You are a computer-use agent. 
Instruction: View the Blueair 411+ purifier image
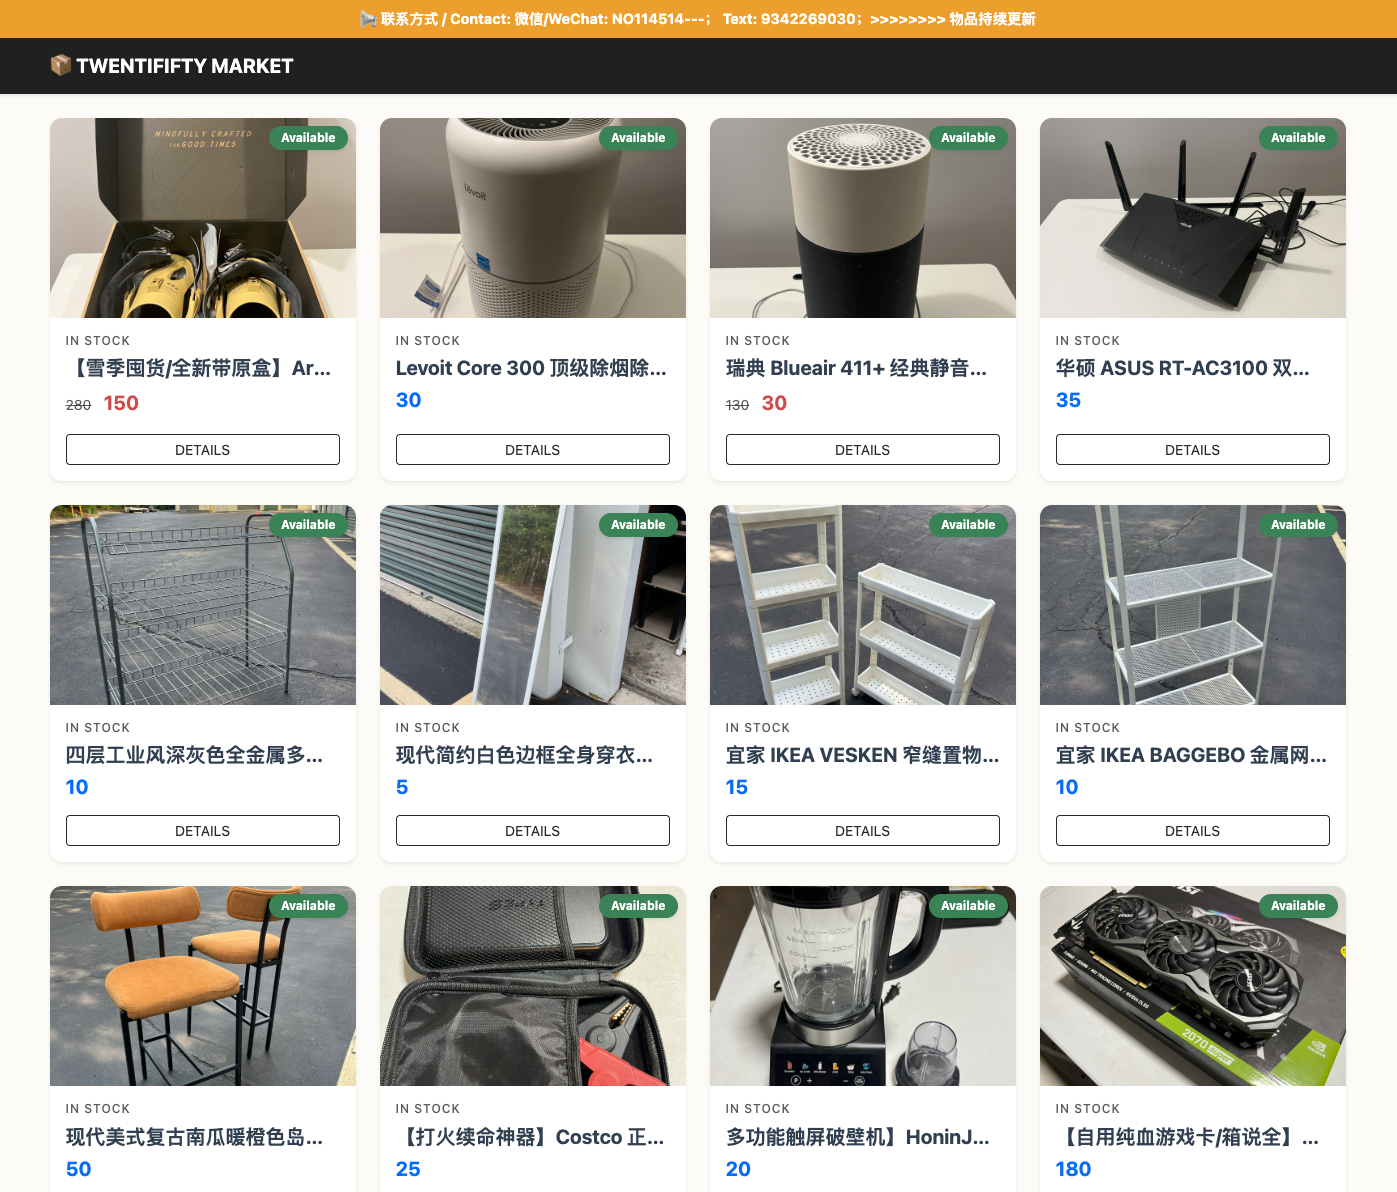coord(863,218)
